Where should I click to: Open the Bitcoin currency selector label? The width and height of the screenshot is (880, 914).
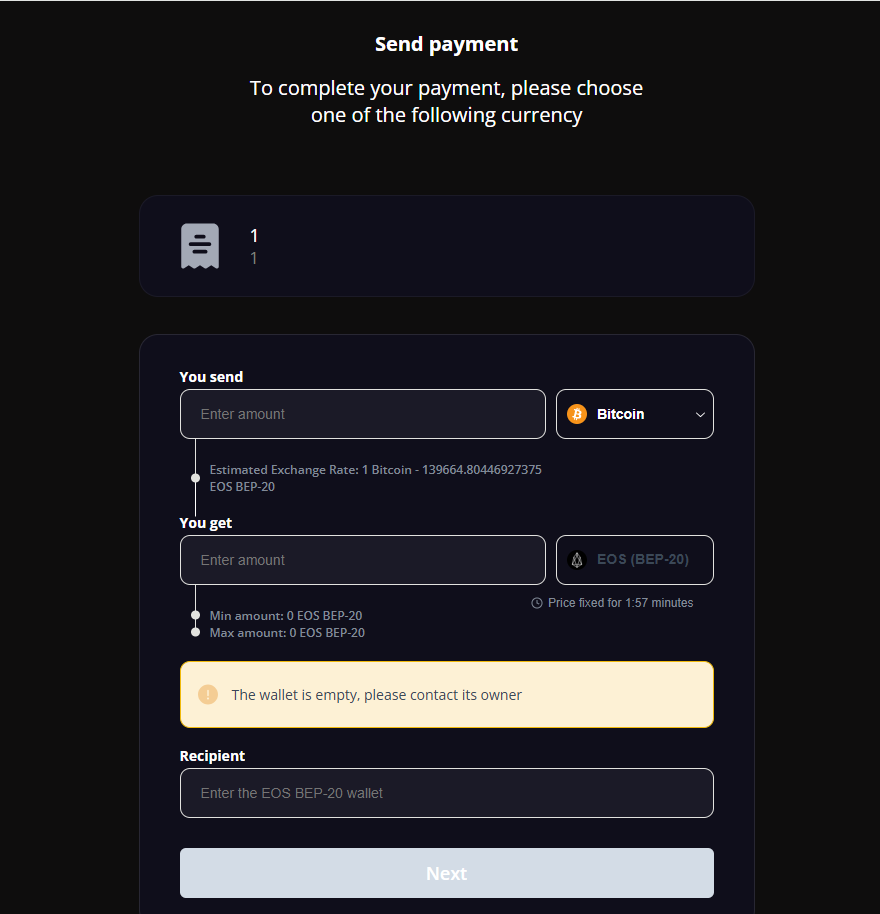pos(620,414)
